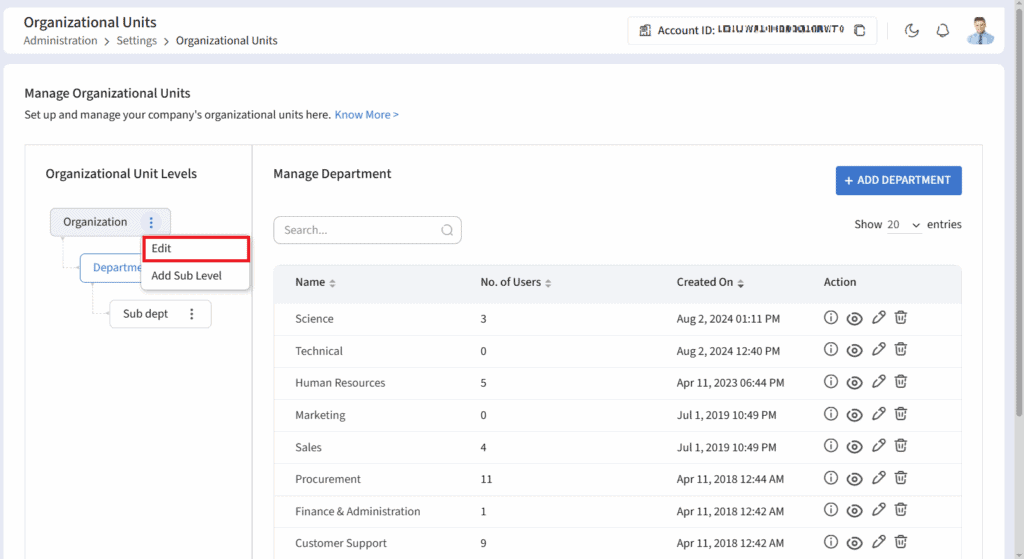View Finance & Administration via eye icon

854,511
